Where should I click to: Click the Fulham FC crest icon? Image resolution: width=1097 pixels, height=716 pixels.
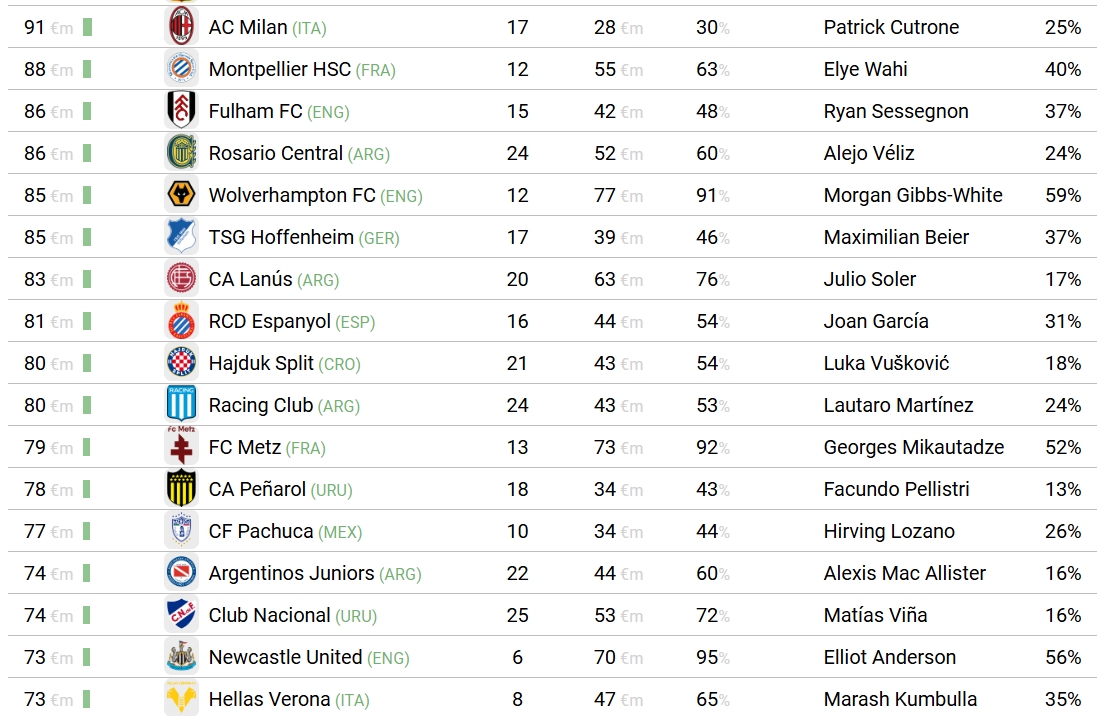tap(181, 111)
